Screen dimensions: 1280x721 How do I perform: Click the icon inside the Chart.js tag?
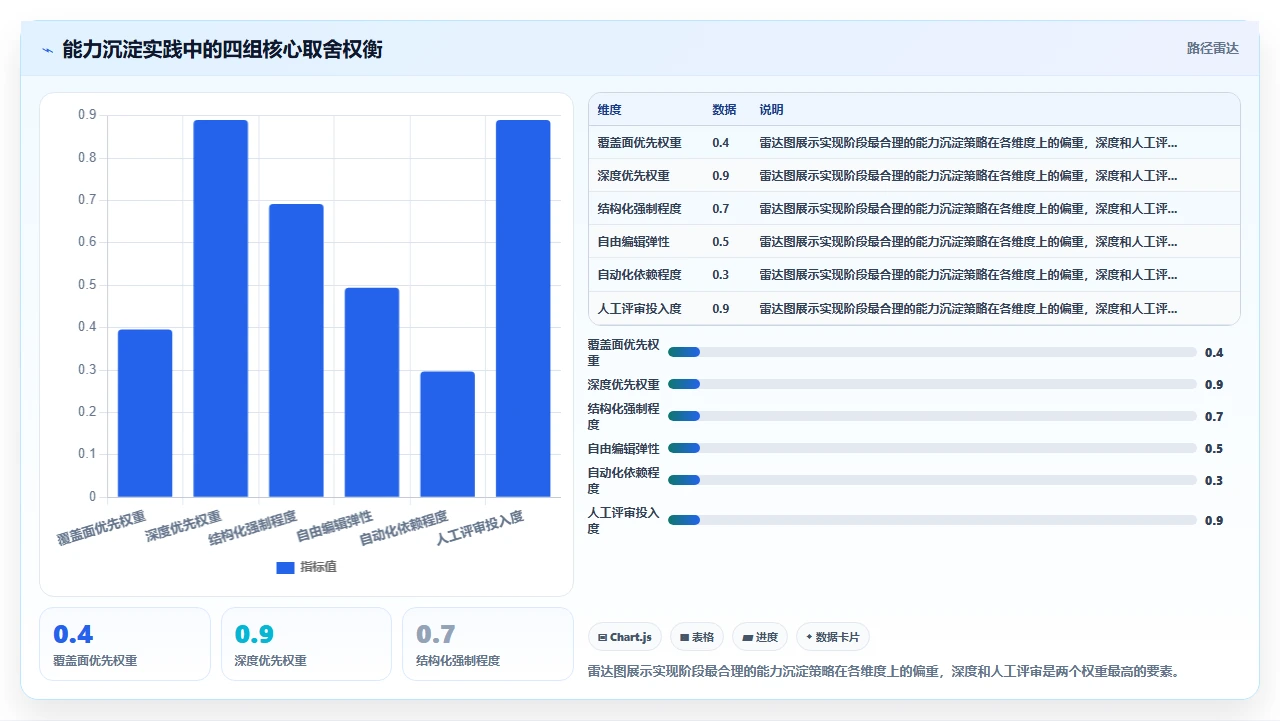click(602, 637)
